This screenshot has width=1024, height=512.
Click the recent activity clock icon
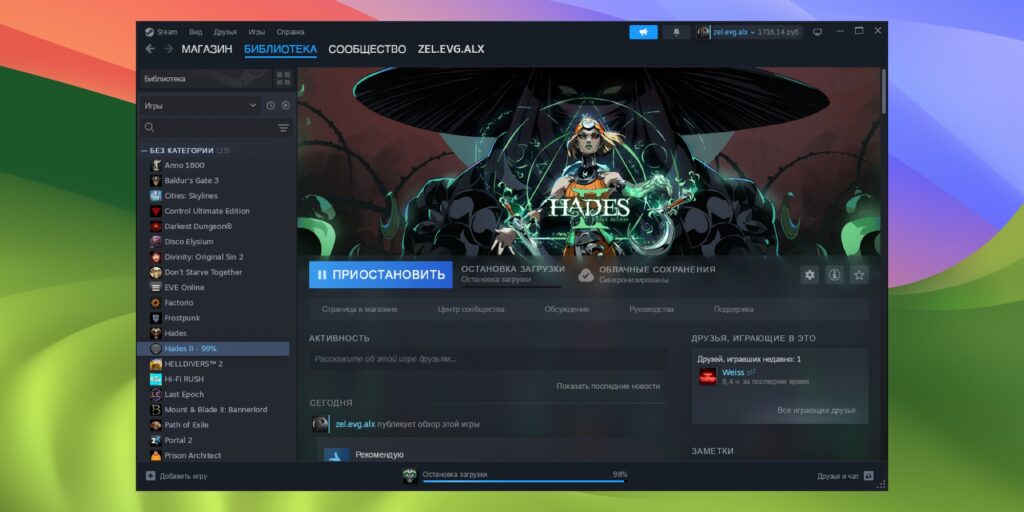[x=270, y=106]
